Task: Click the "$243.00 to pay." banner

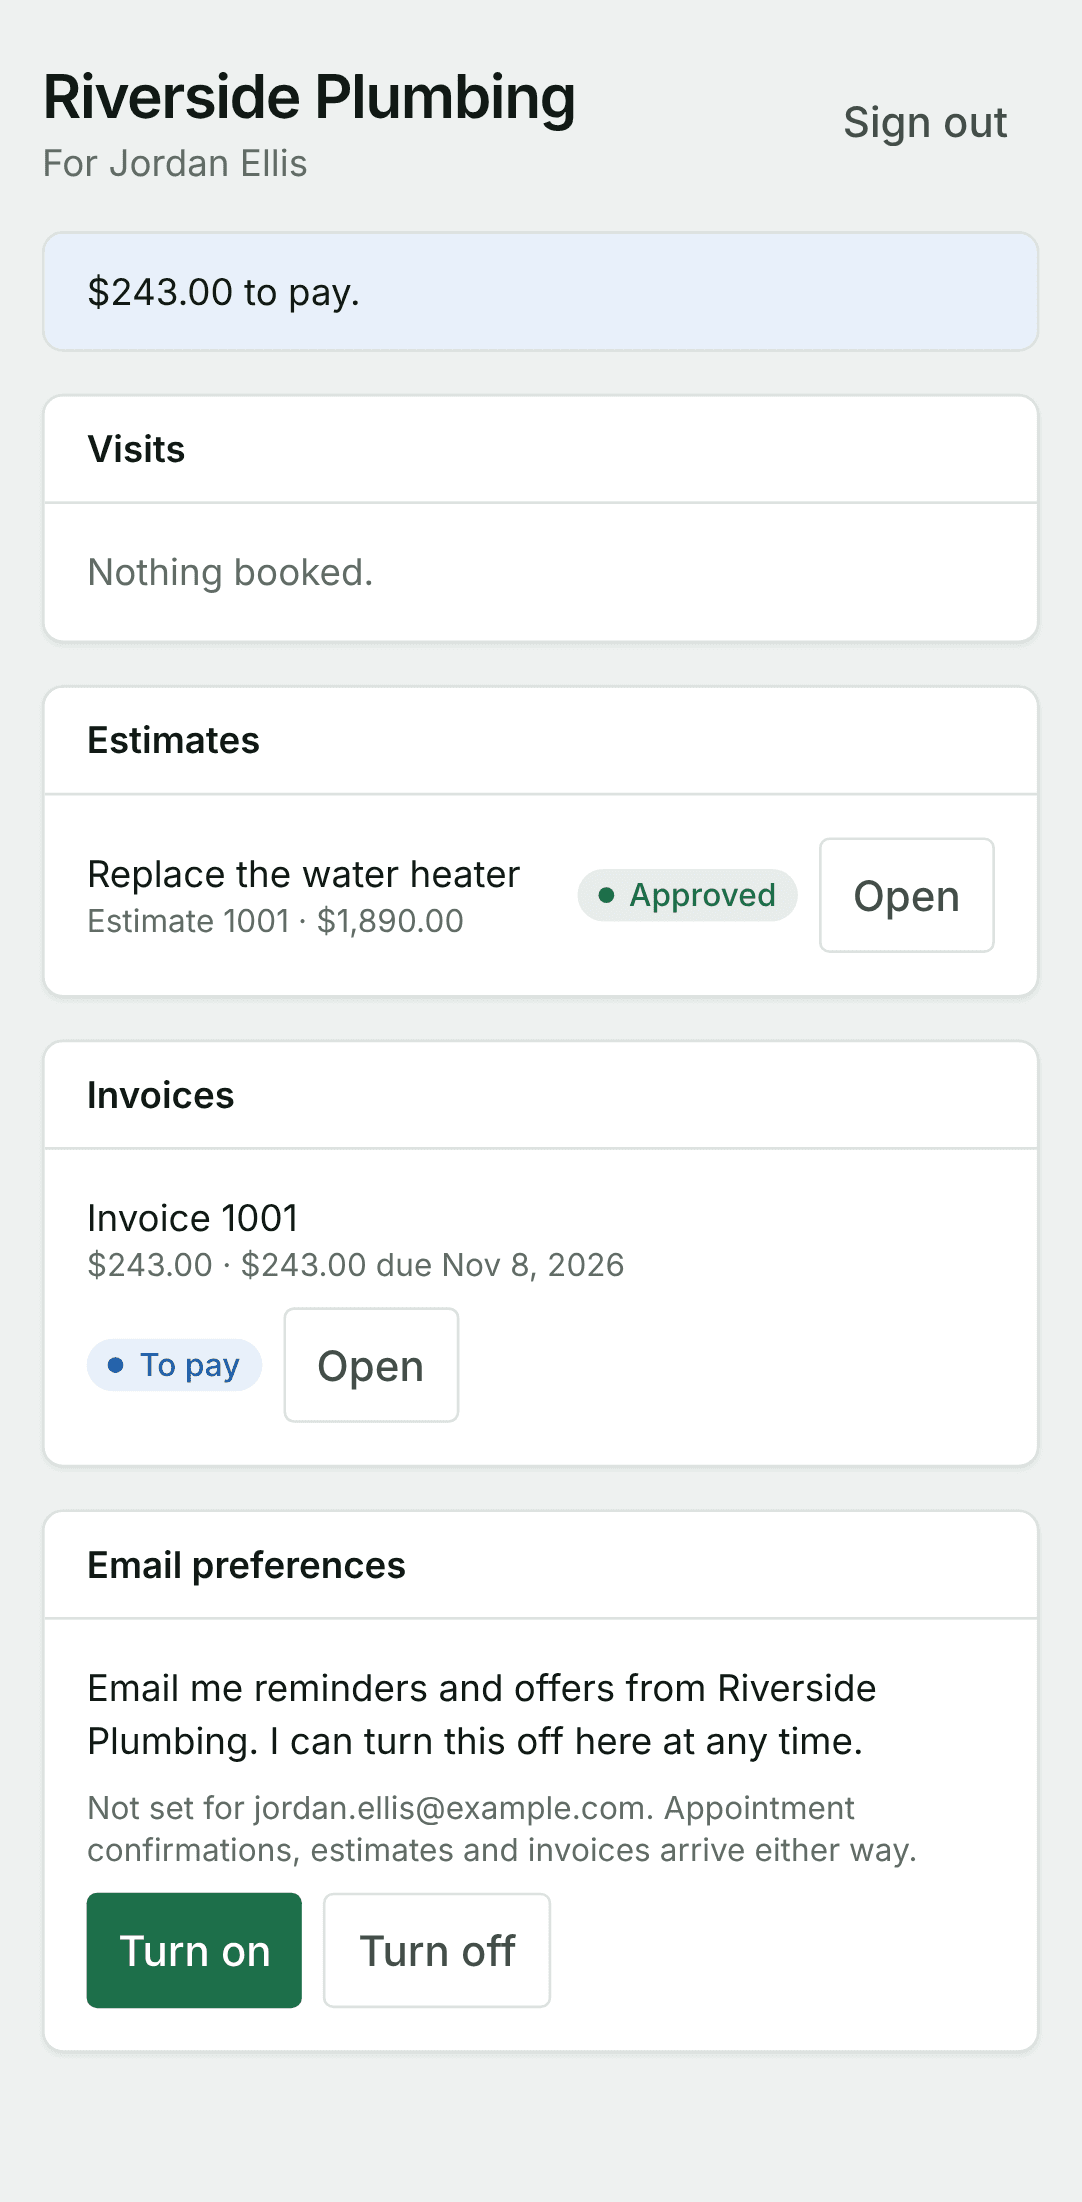Action: click(x=541, y=292)
